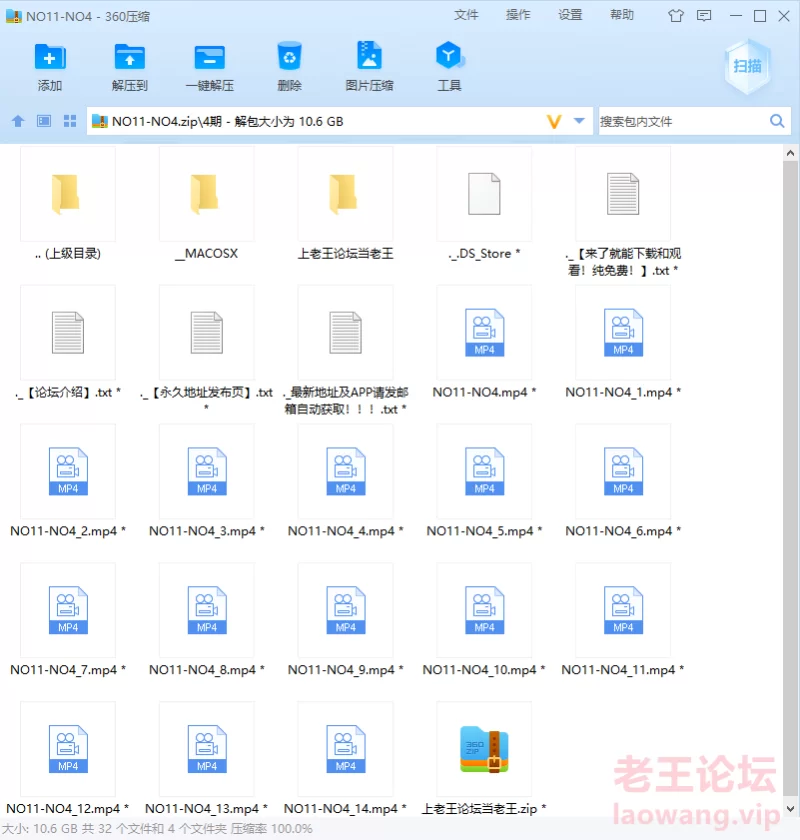Click the 搜索包内文件 search field
Viewport: 800px width, 840px height.
(x=683, y=122)
